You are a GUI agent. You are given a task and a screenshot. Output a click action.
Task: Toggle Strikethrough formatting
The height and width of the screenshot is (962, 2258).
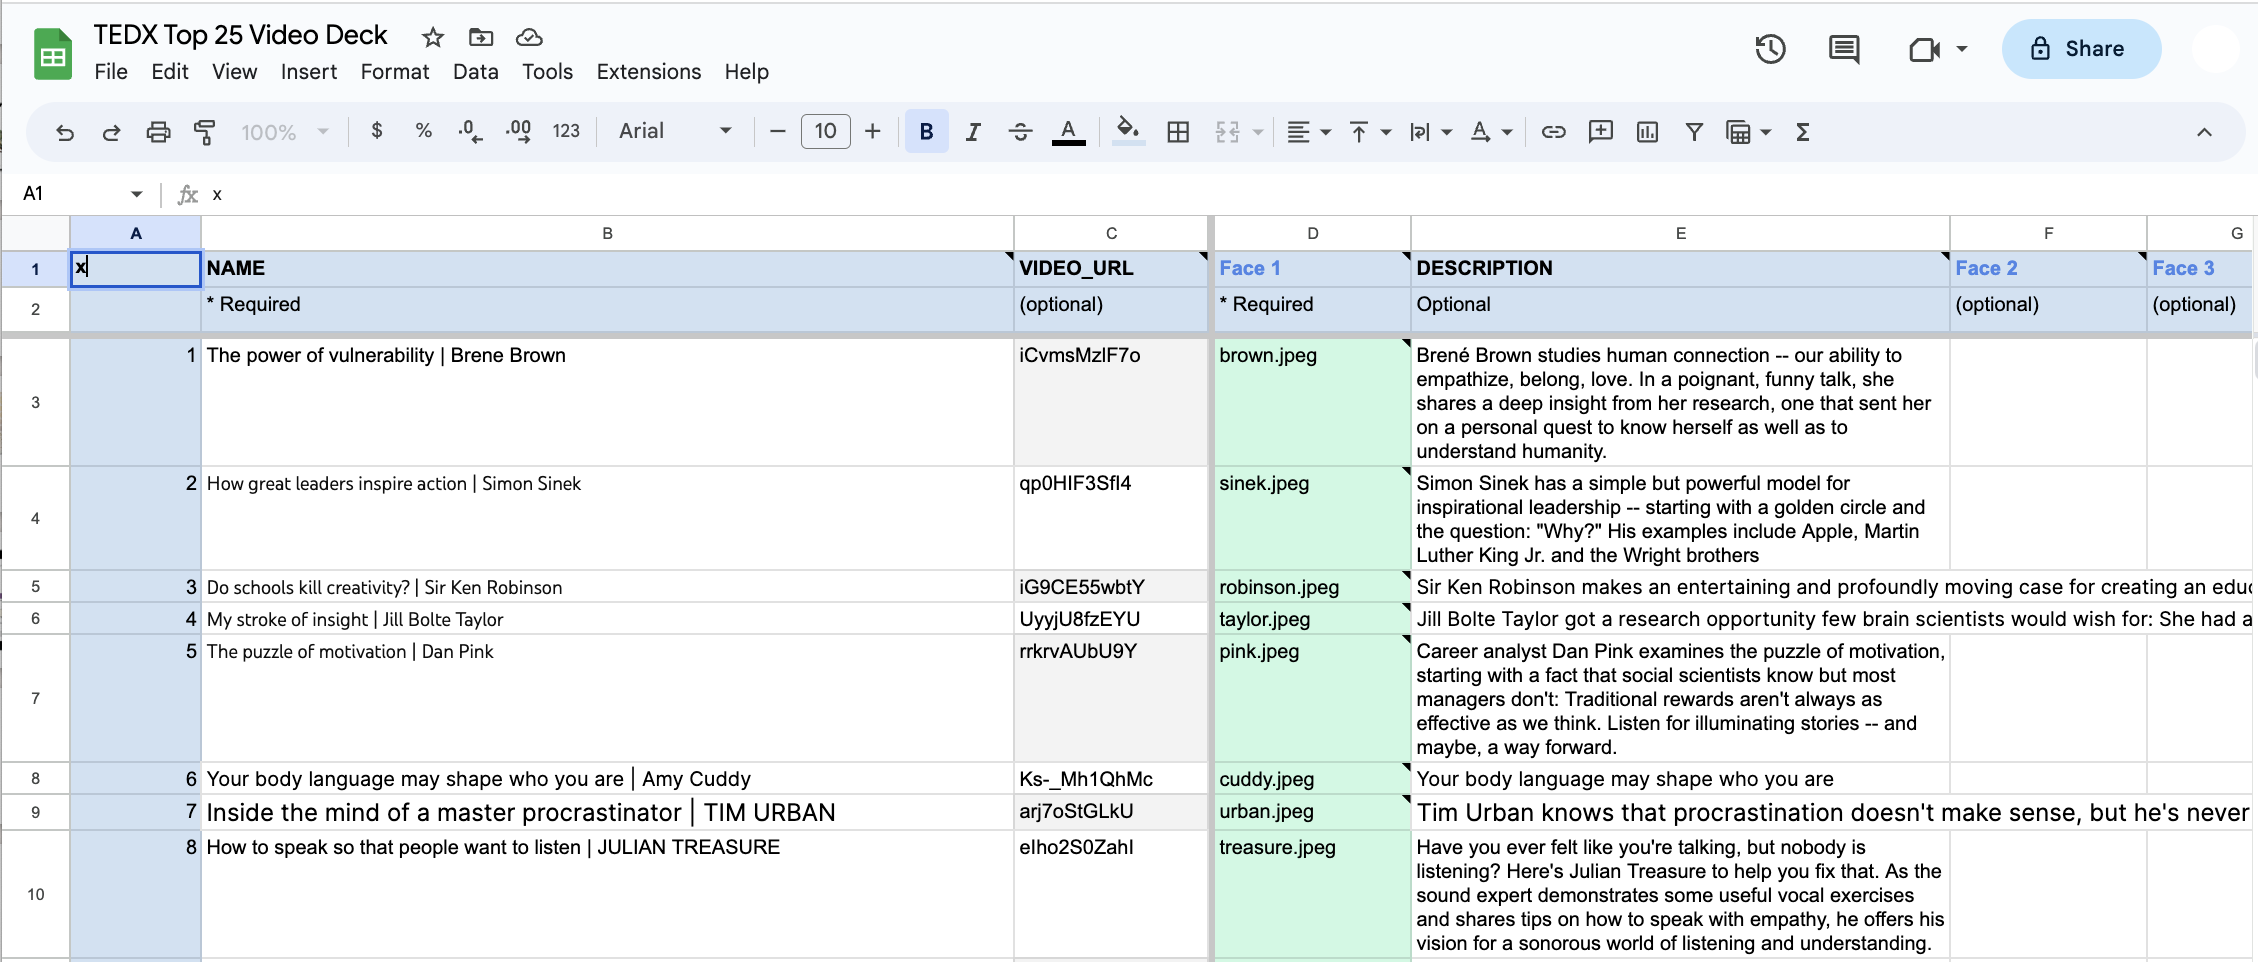click(1020, 132)
